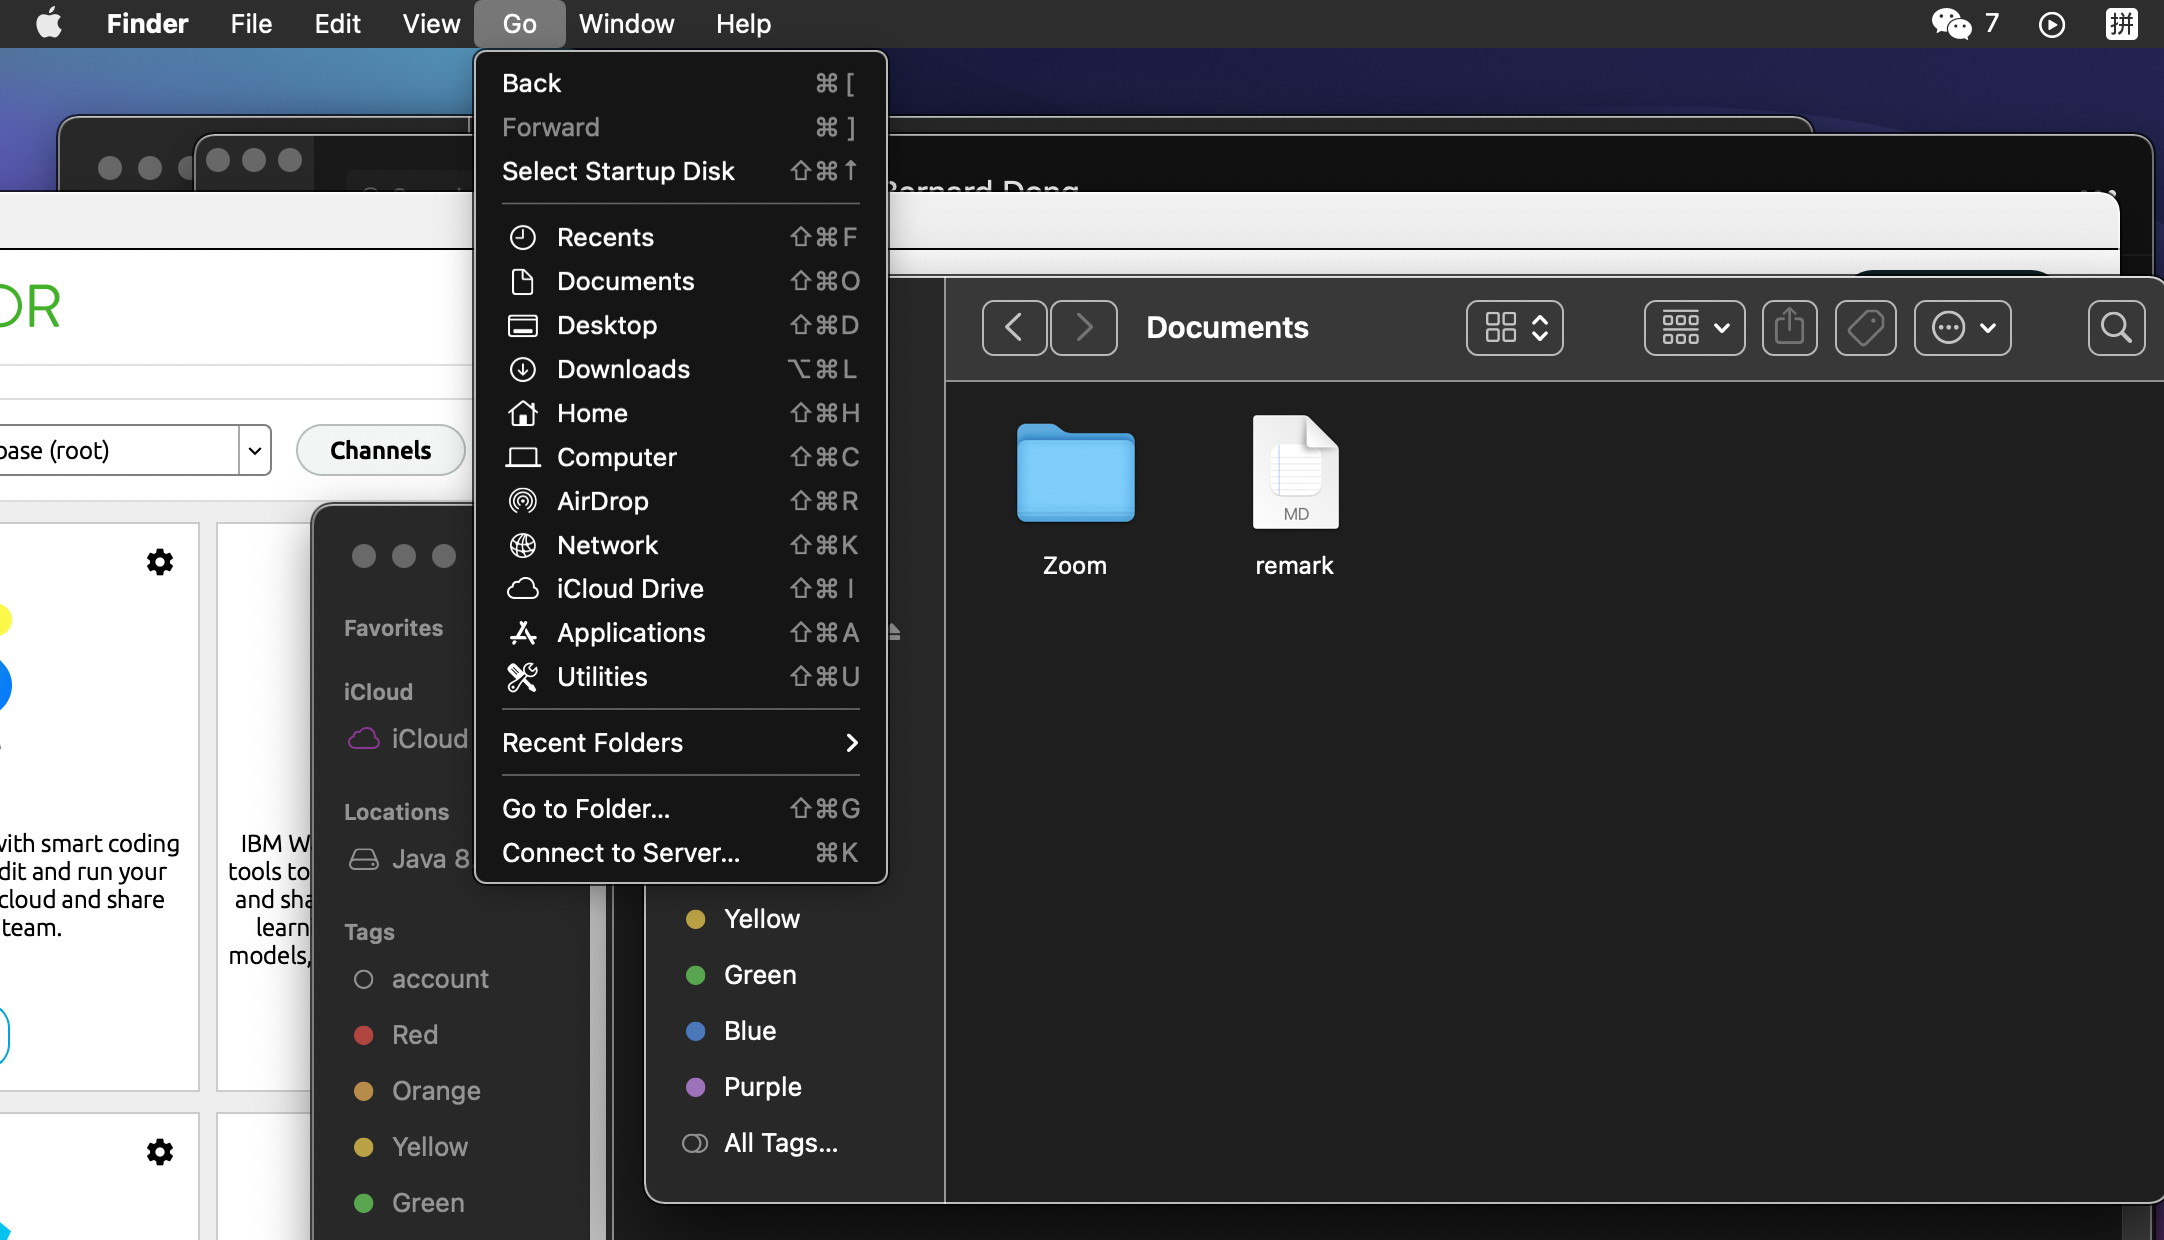Open the group-by options dropdown

pos(1695,327)
